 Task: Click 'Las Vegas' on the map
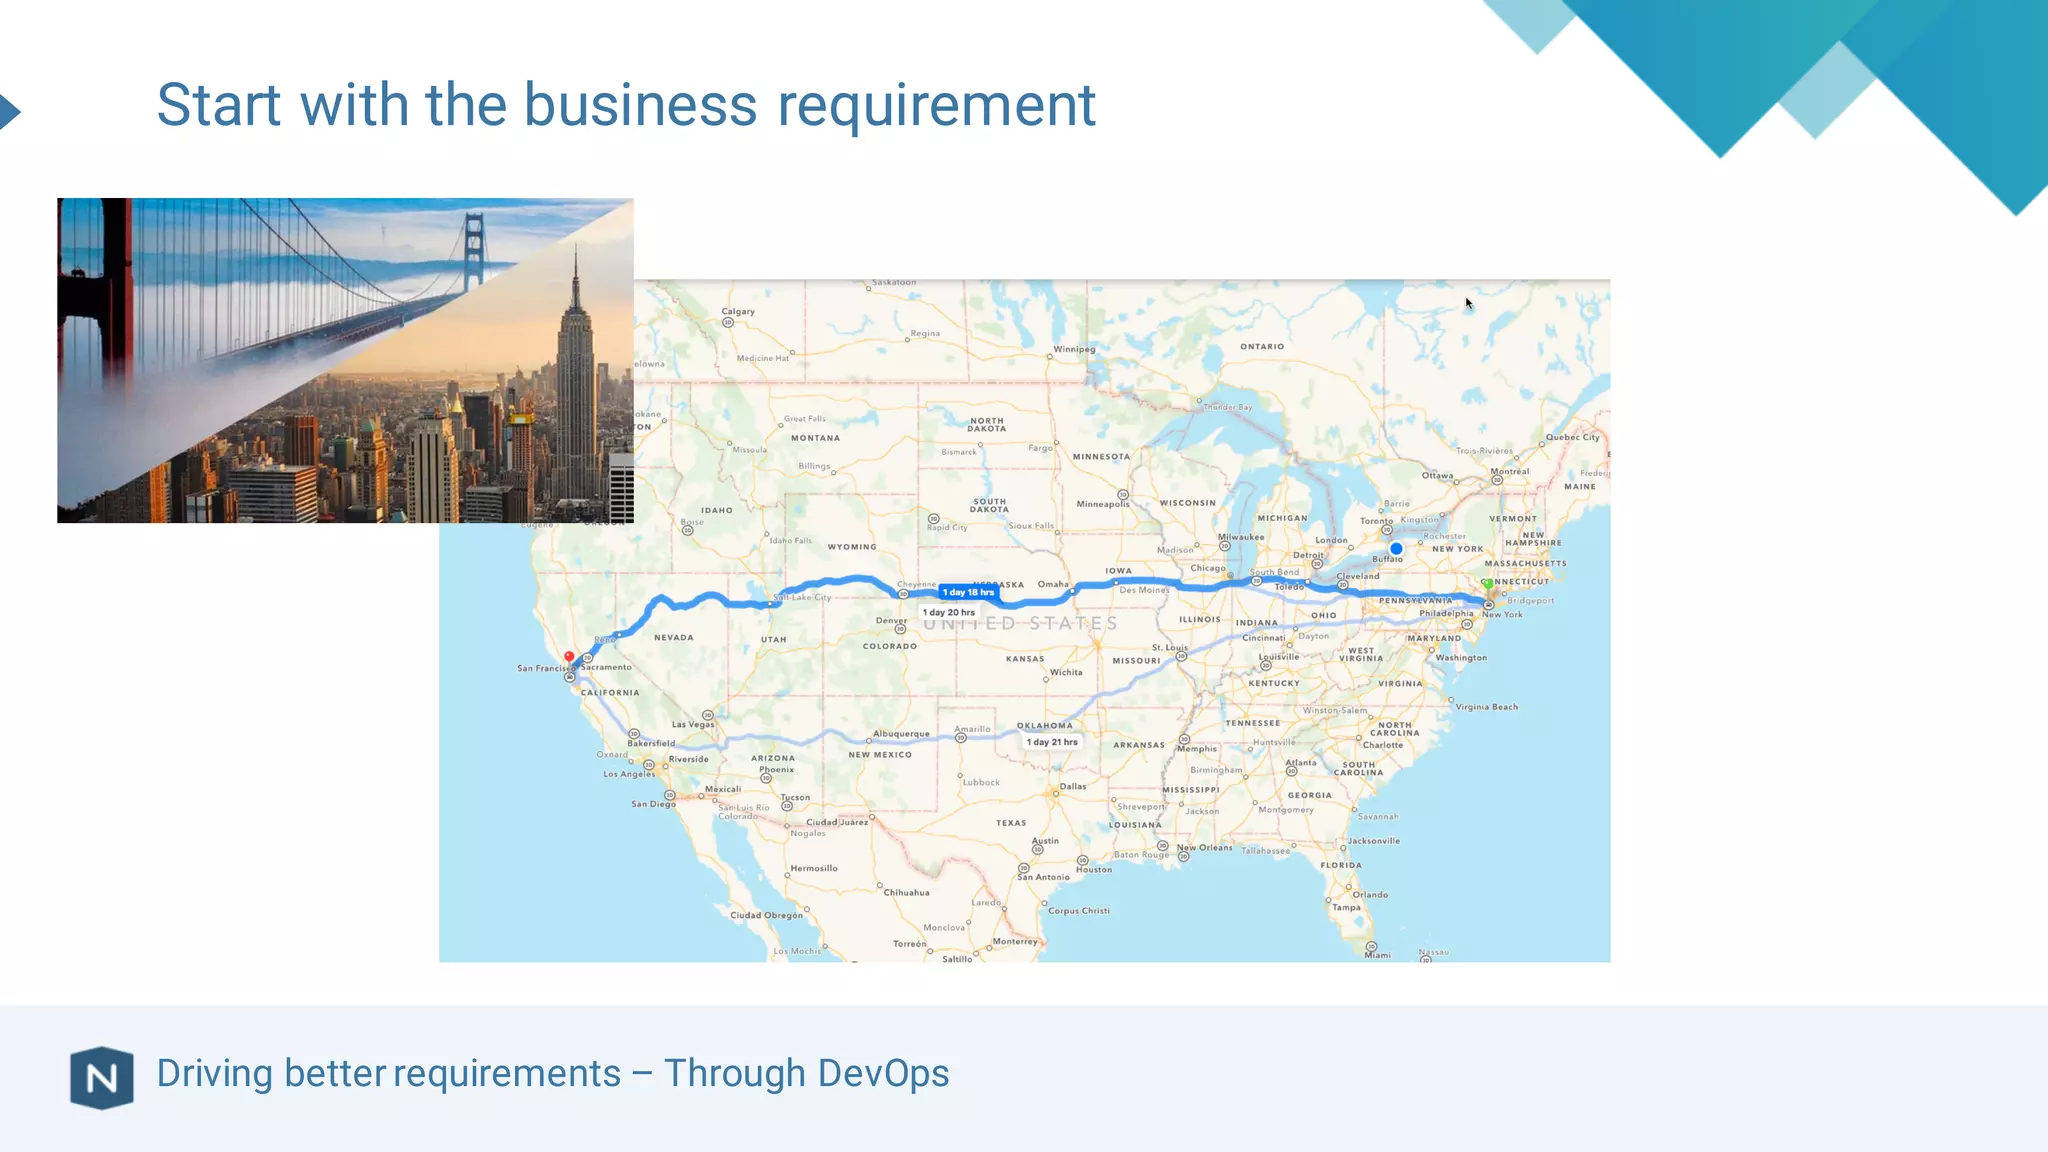coord(693,724)
